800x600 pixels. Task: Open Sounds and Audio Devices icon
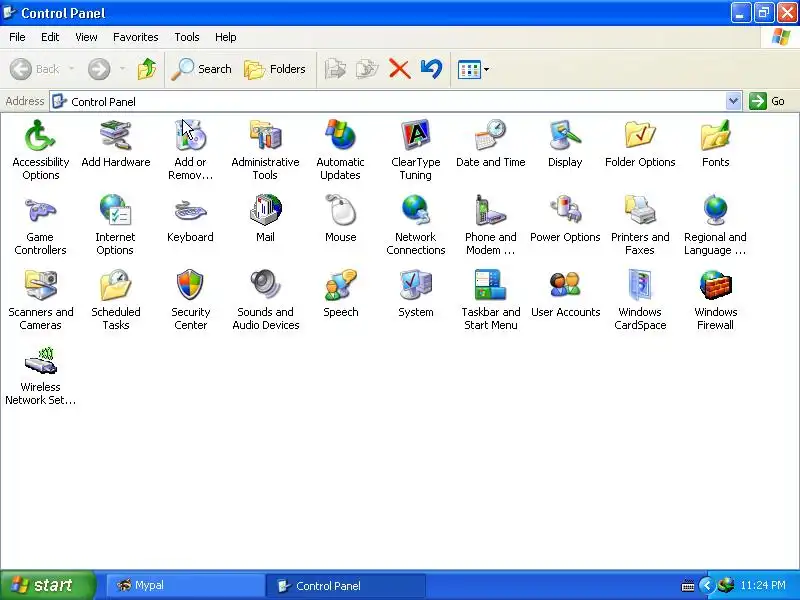[265, 286]
